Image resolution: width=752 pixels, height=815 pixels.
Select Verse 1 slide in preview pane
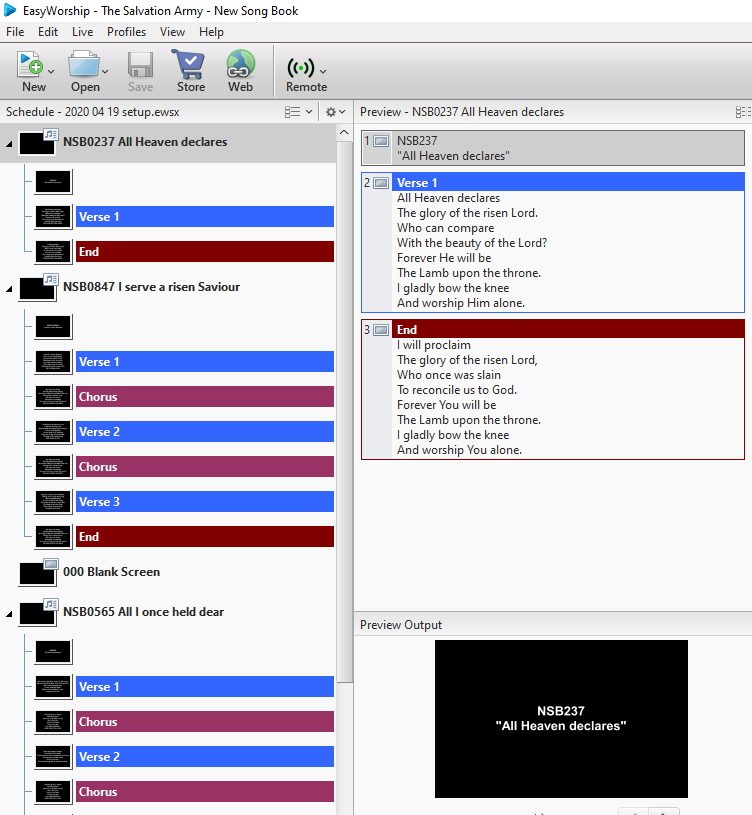(x=553, y=243)
